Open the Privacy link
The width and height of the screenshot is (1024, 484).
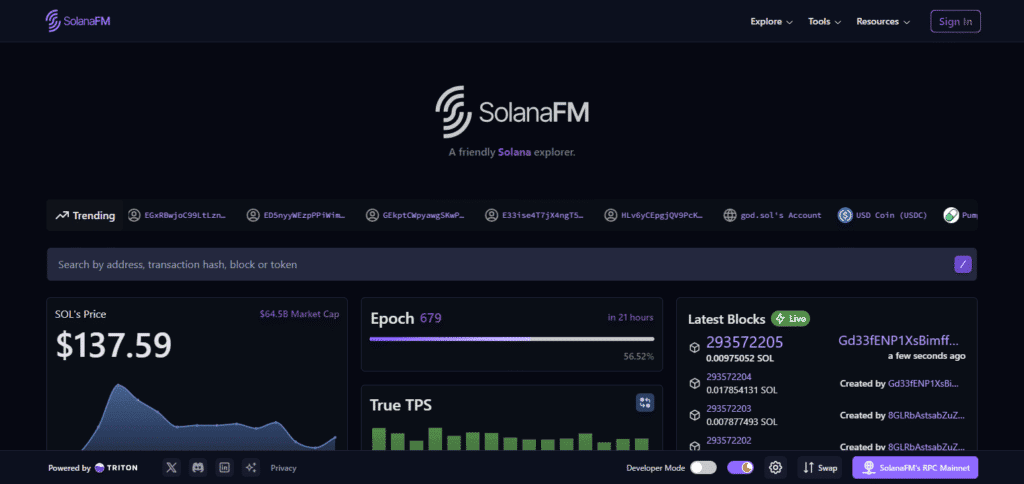283,468
